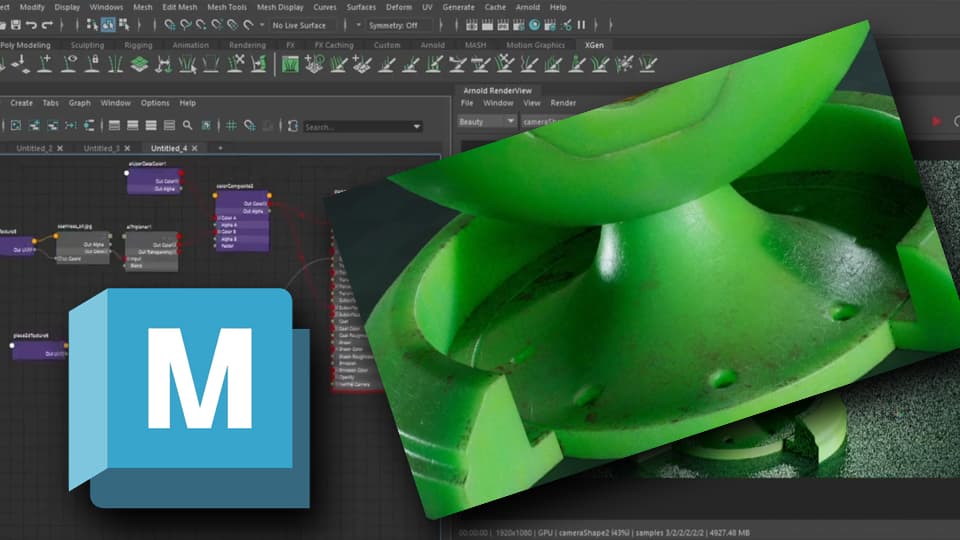Click the round blue IPR render icon

tap(534, 25)
